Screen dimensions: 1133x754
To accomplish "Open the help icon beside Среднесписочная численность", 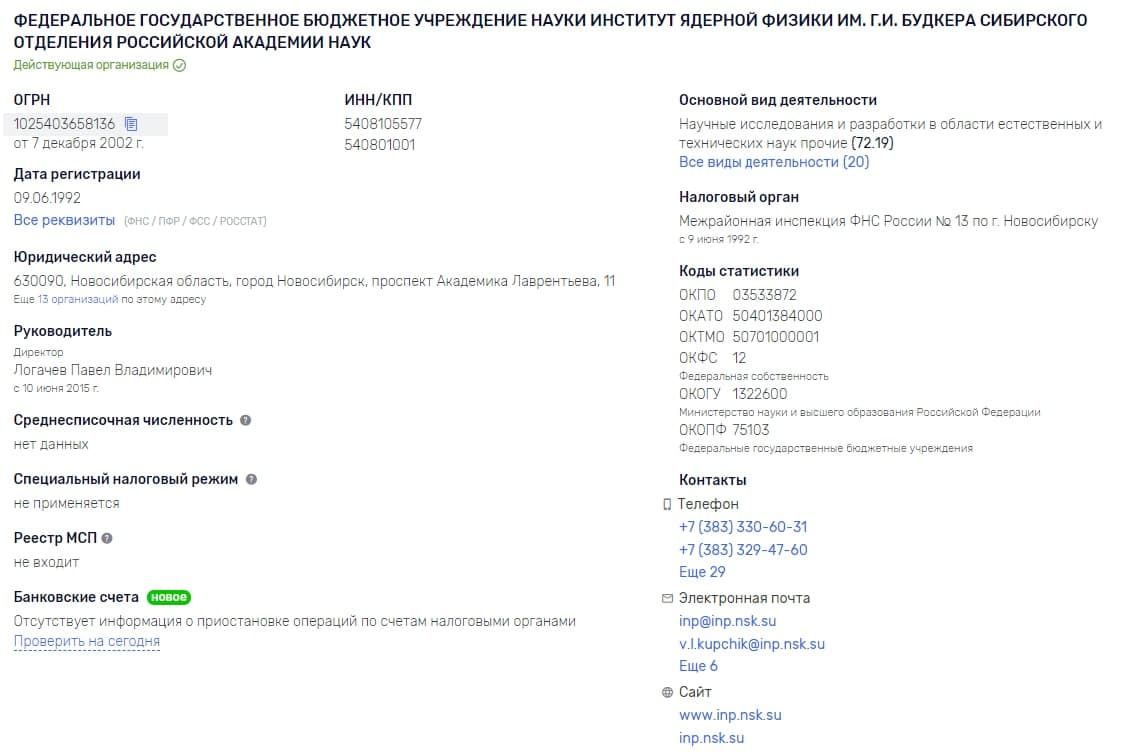I will 246,420.
